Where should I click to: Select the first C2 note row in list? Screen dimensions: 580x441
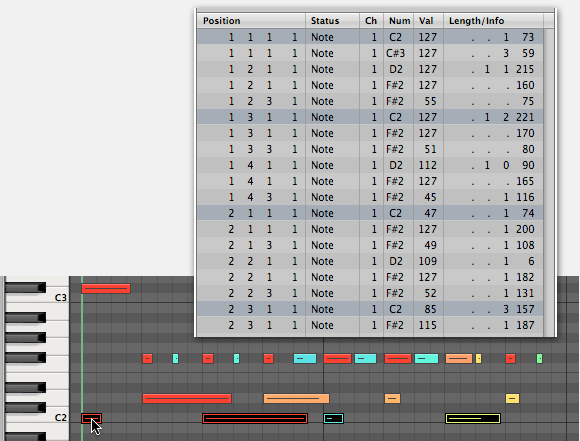coord(370,37)
